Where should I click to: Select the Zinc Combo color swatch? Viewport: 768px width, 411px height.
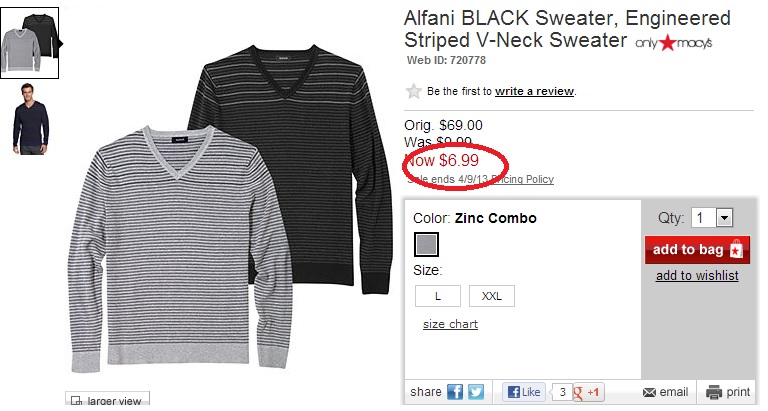[426, 244]
